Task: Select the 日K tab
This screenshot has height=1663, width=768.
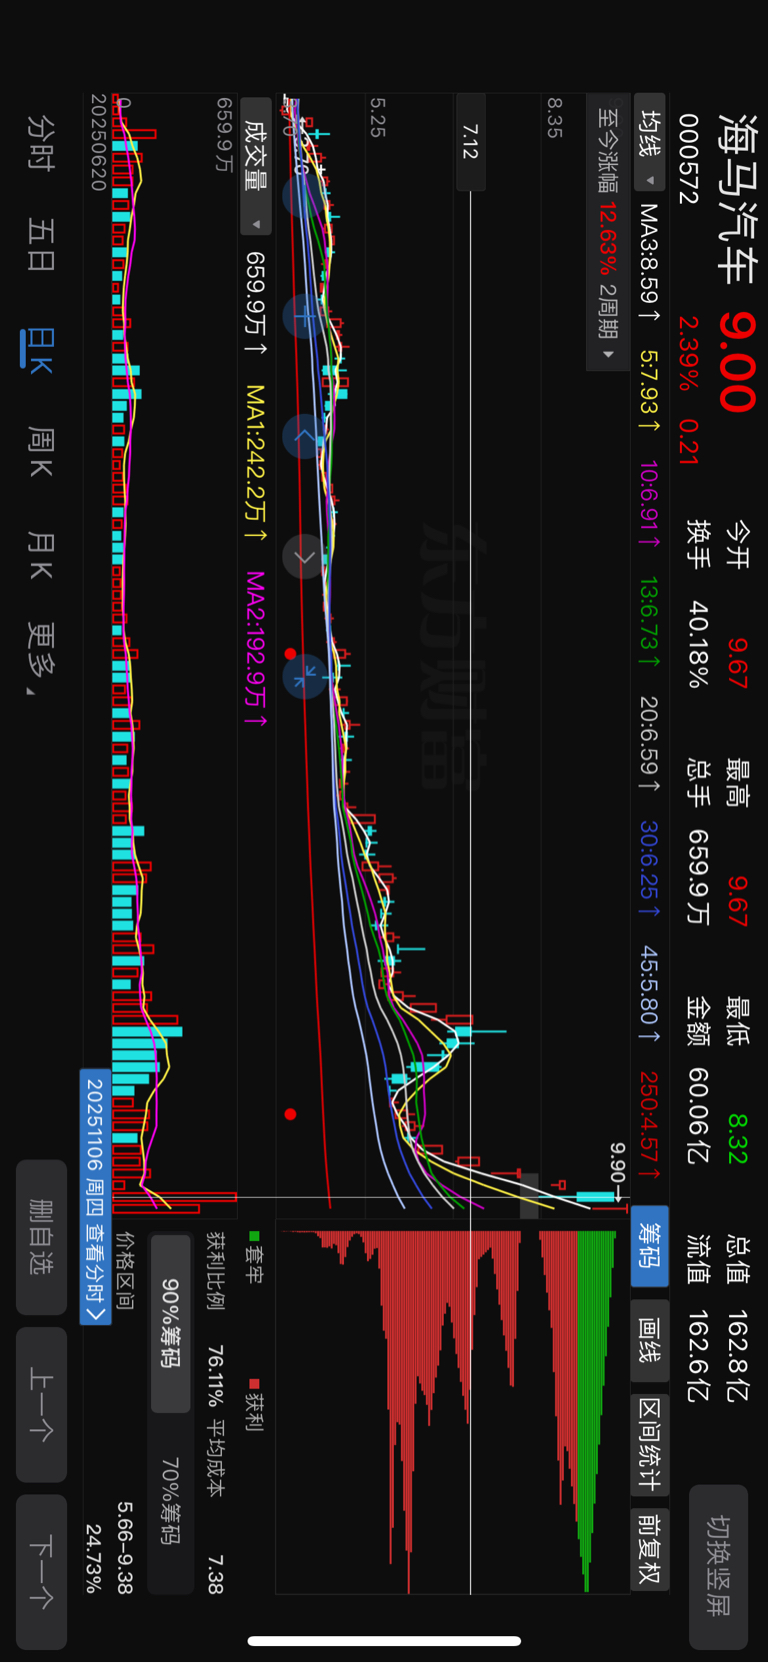Action: [x=40, y=350]
